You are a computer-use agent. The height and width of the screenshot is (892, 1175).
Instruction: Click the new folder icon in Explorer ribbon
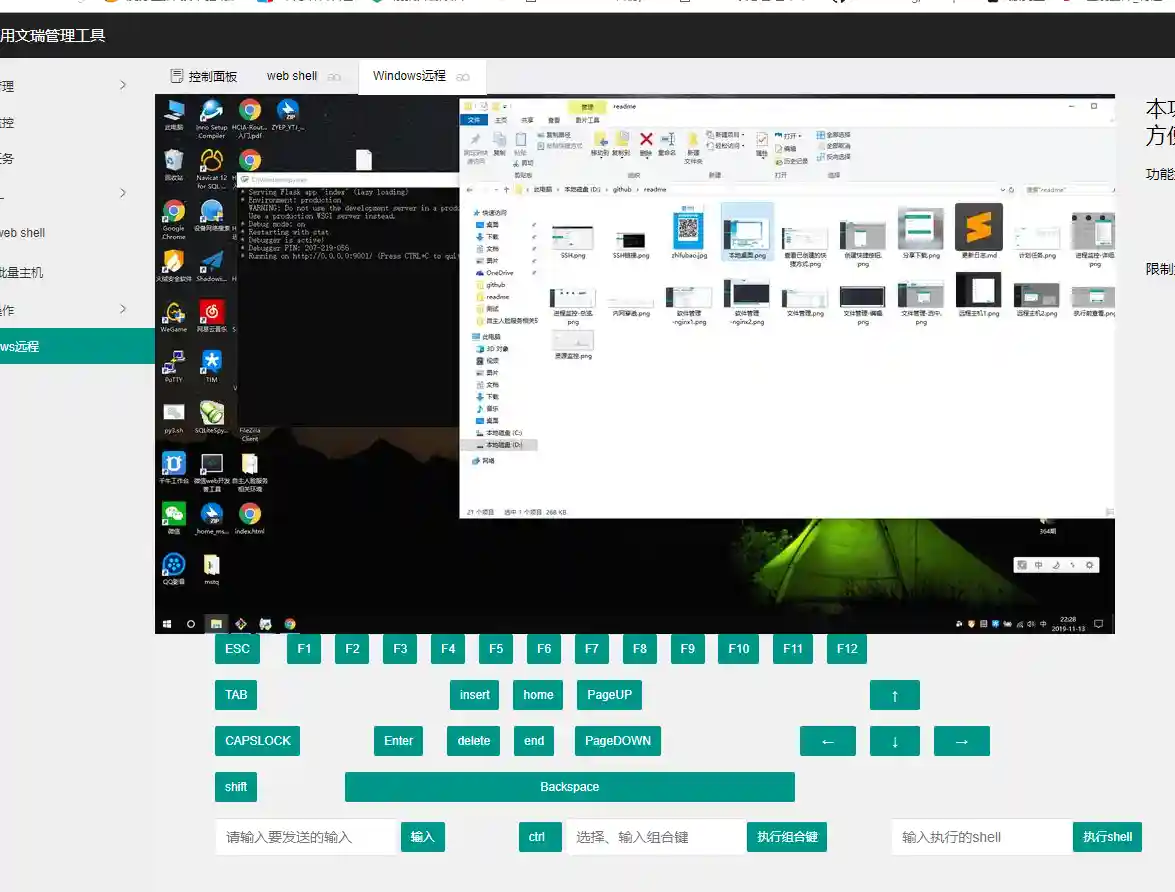click(x=693, y=146)
